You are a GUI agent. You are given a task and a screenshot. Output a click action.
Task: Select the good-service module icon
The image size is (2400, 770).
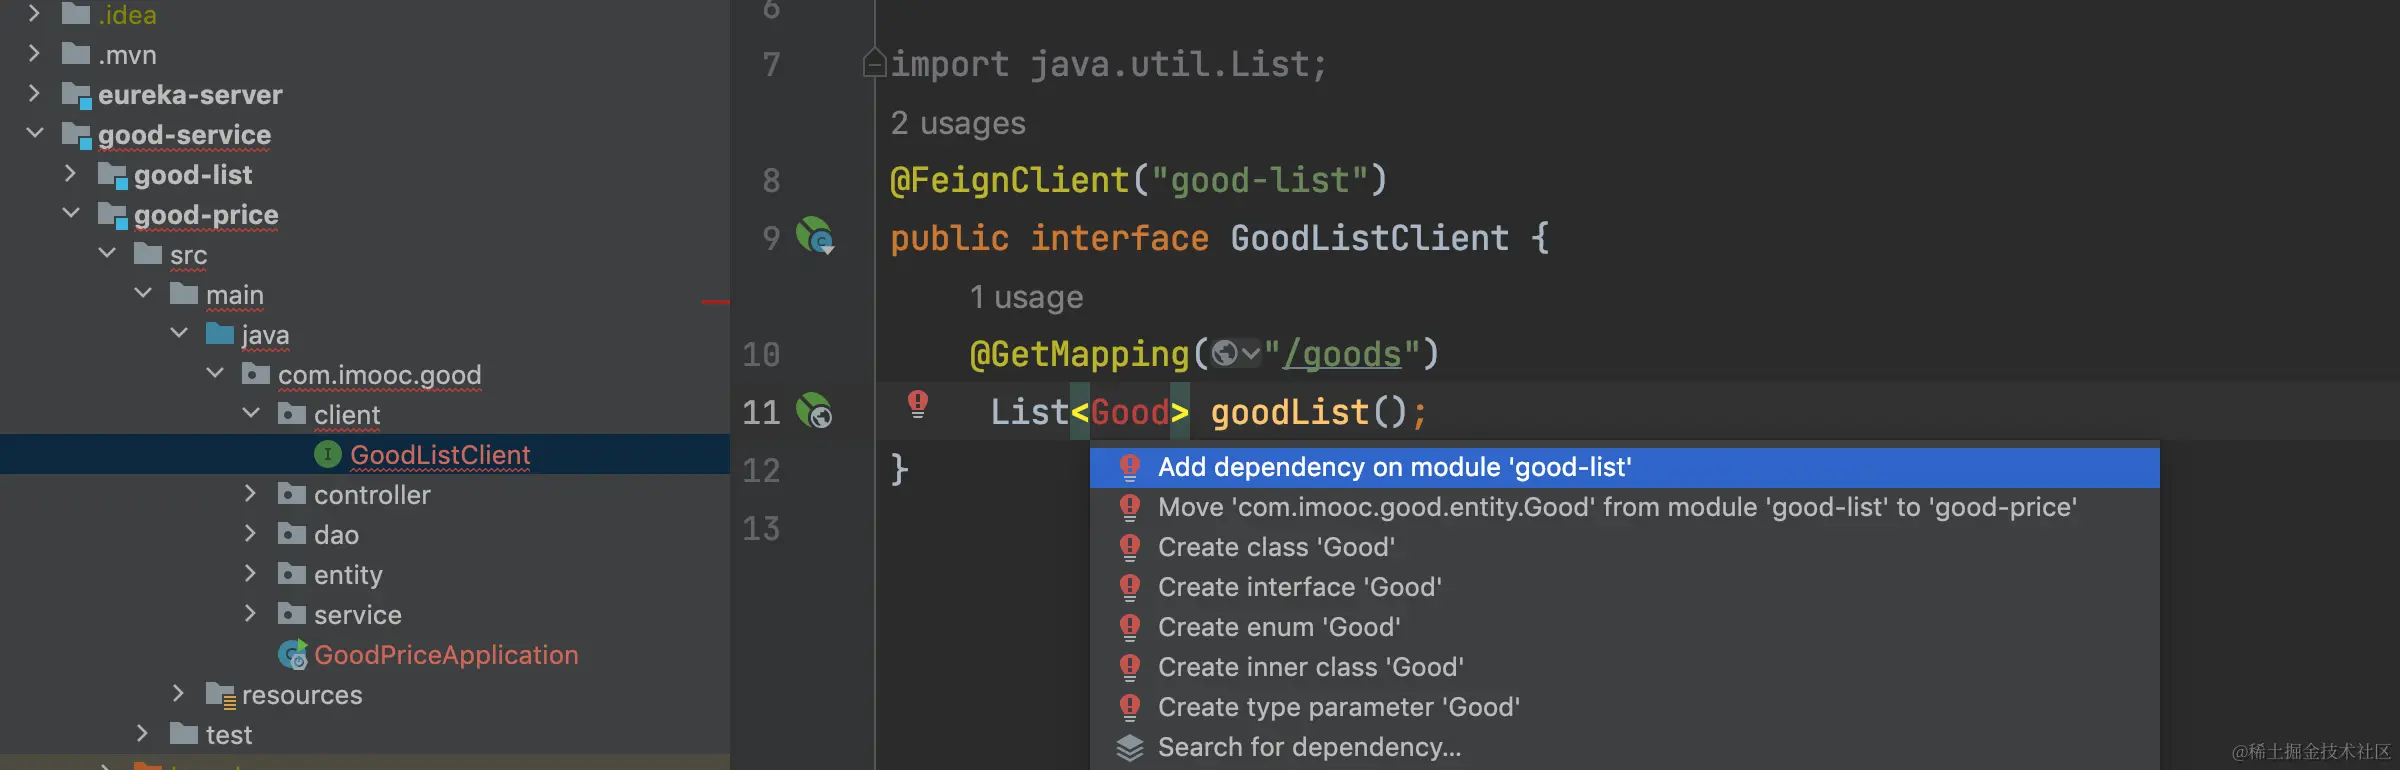pyautogui.click(x=76, y=135)
